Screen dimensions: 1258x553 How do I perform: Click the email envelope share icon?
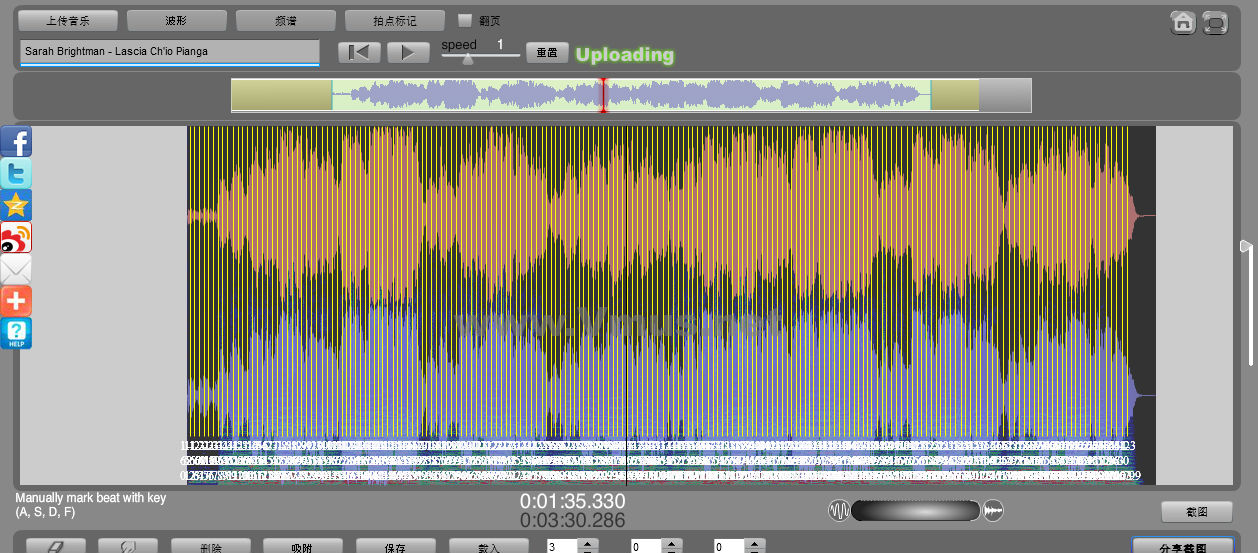point(16,269)
